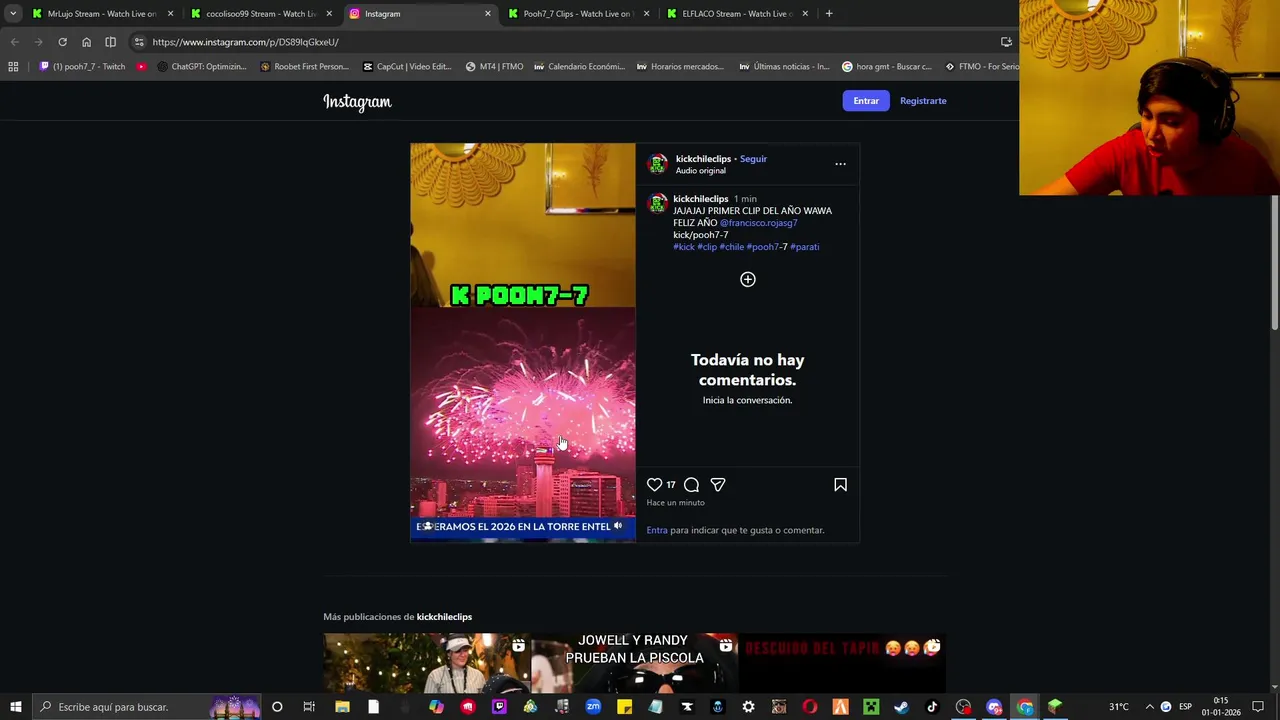
Task: Show hidden system tray icons
Action: point(1149,707)
